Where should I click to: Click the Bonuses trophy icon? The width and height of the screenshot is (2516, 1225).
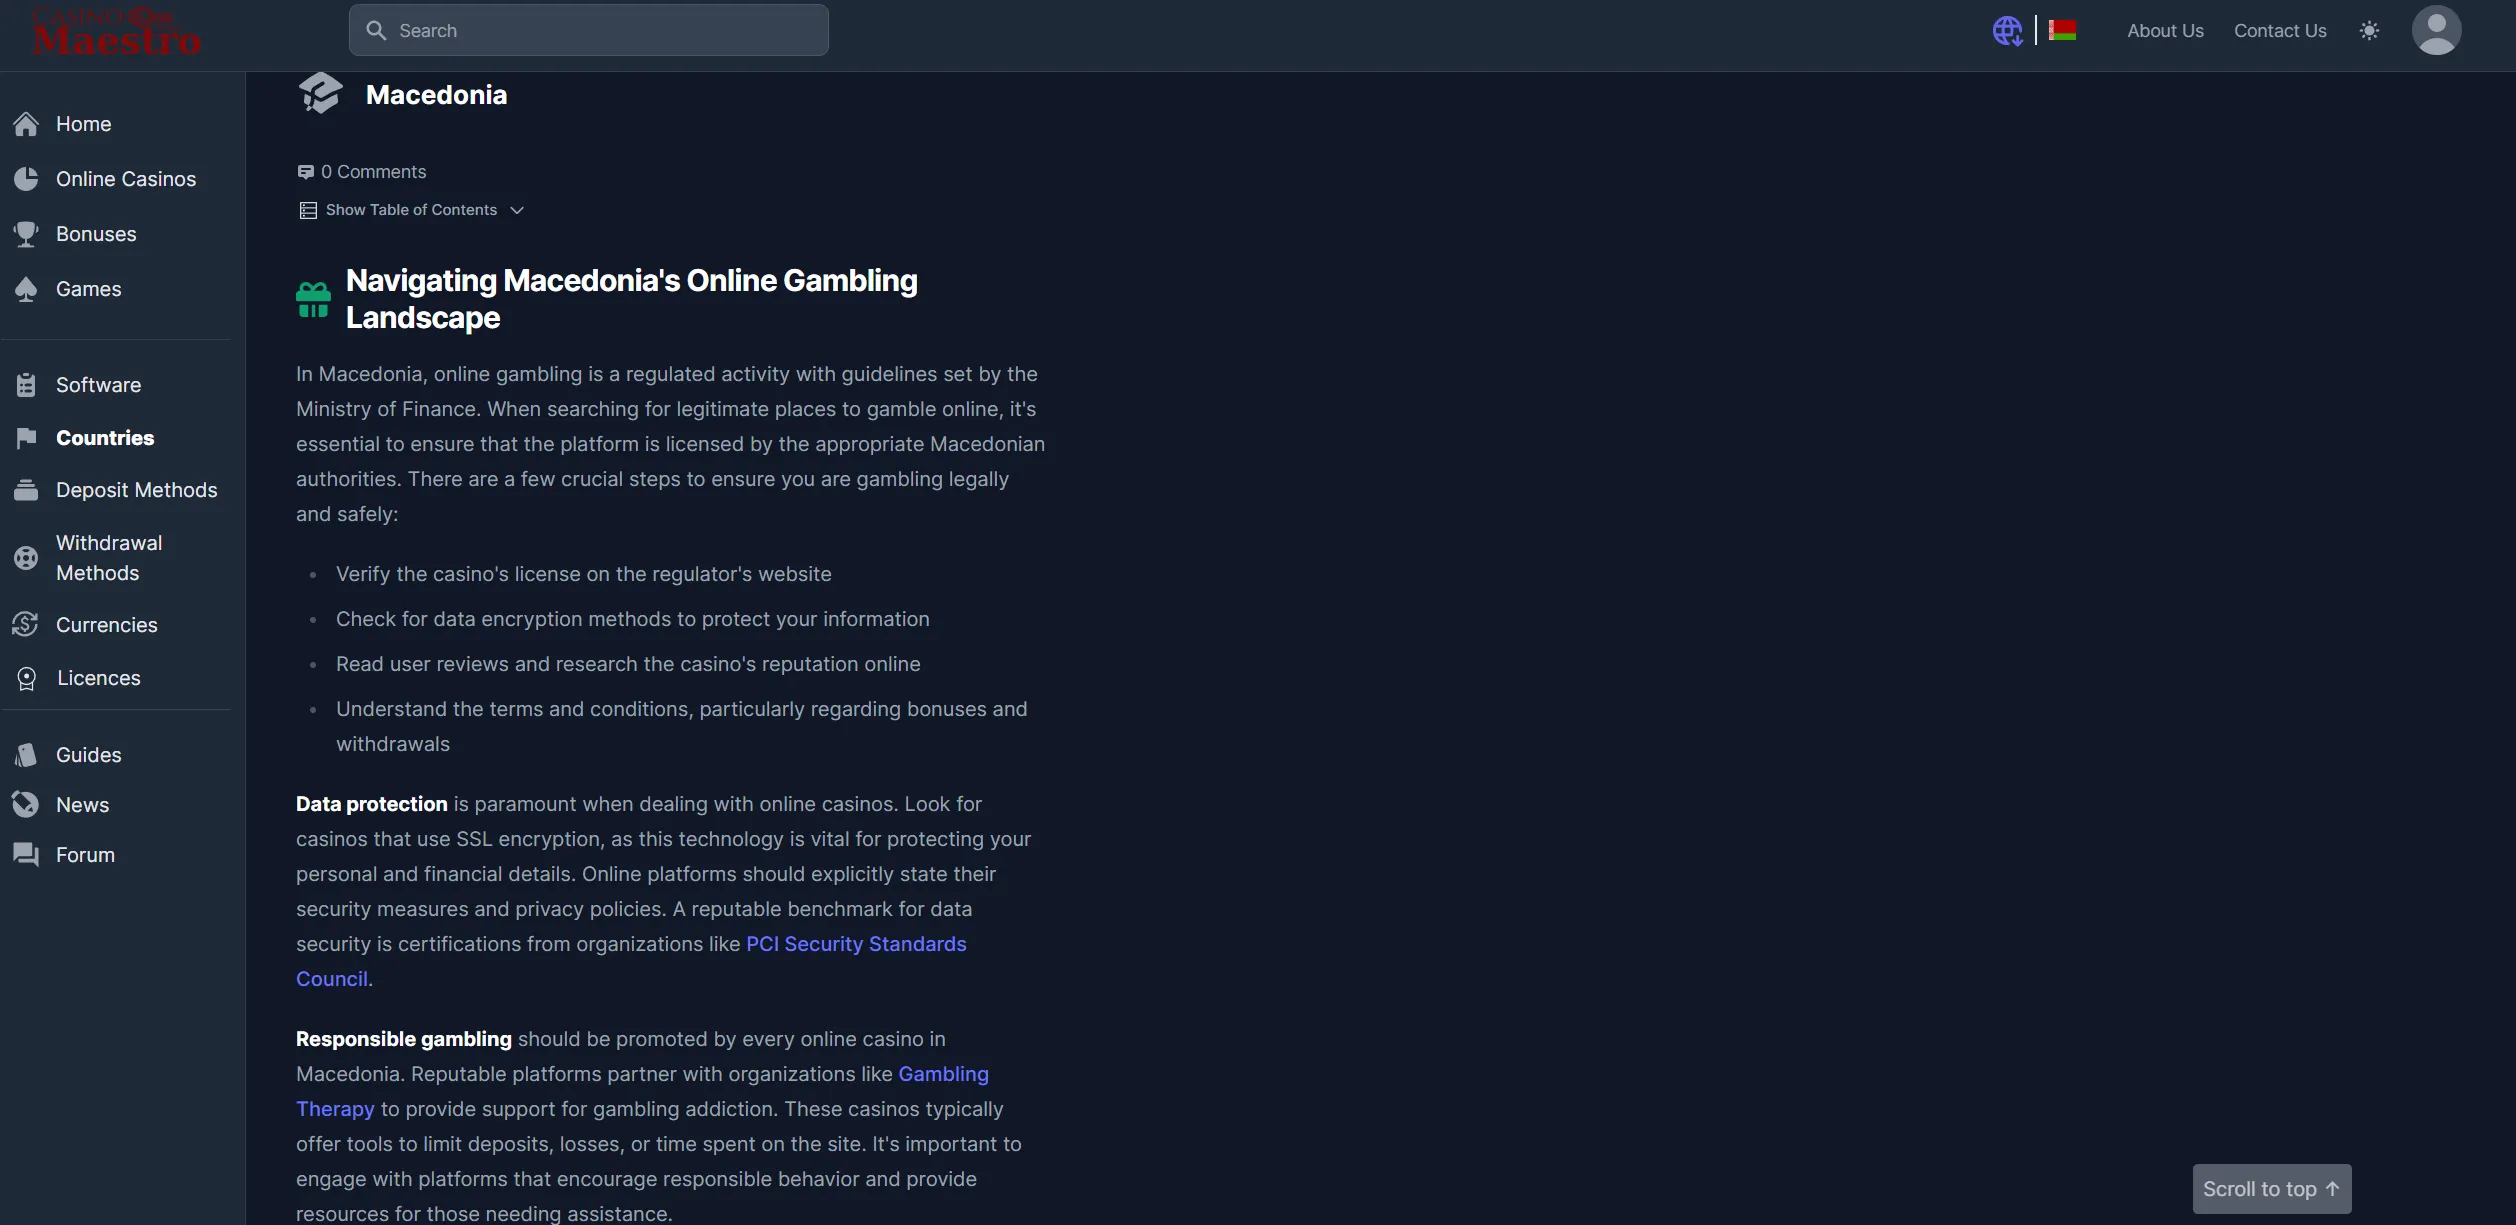26,234
